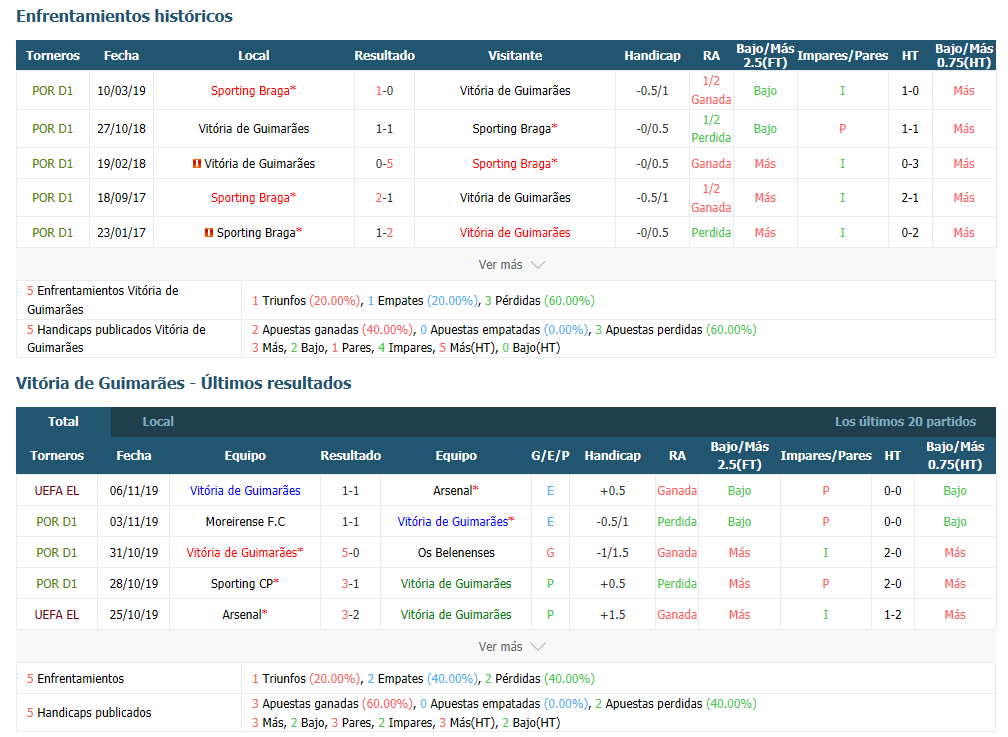Select '3 Más, 2 Bajo, 1 Pares' stats line
Image resolution: width=1008 pixels, height=737 pixels.
(x=406, y=348)
